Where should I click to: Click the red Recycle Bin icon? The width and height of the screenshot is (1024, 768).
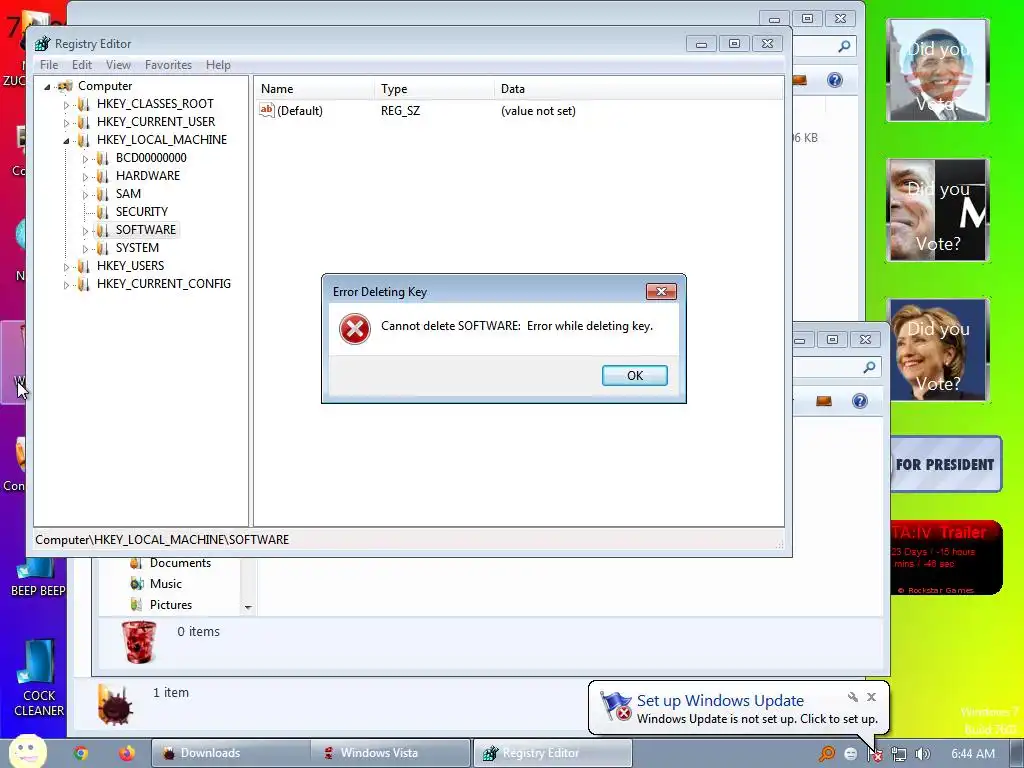pyautogui.click(x=138, y=641)
